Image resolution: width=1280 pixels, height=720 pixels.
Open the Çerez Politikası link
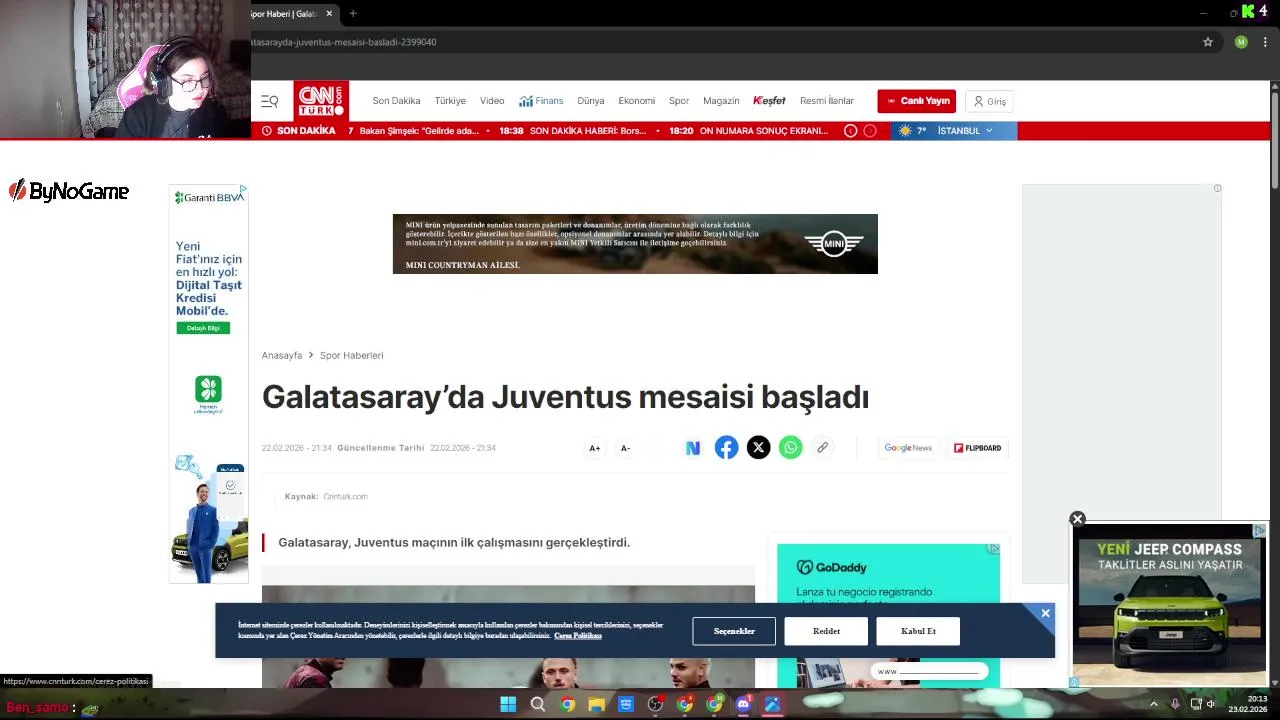coord(578,636)
